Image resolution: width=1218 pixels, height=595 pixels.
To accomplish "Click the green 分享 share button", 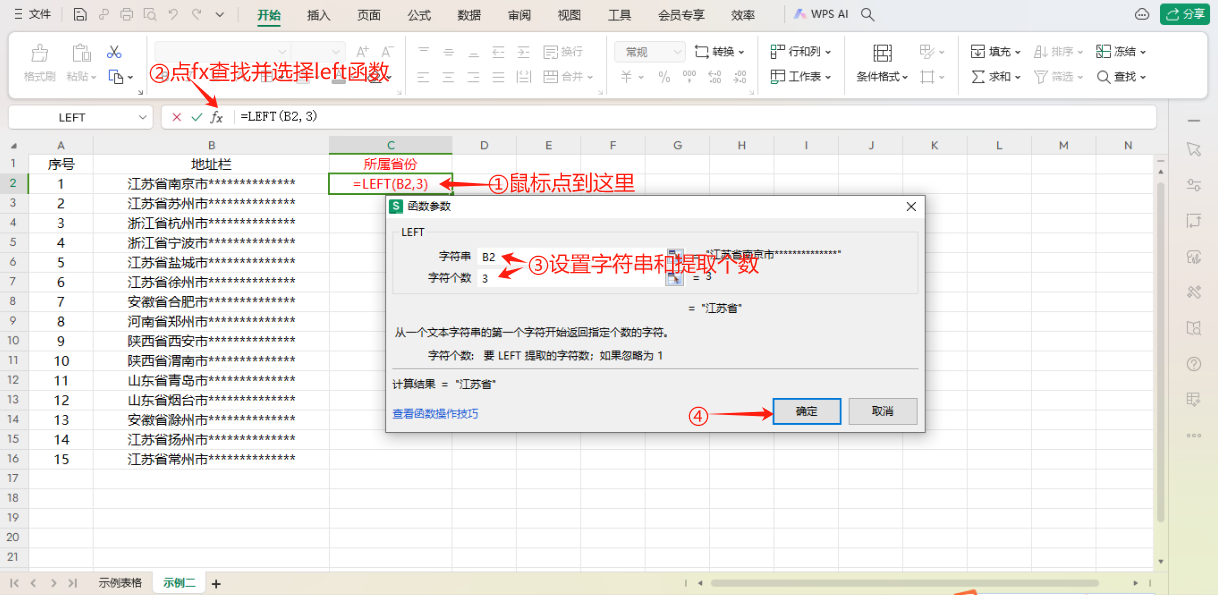I will point(1186,14).
